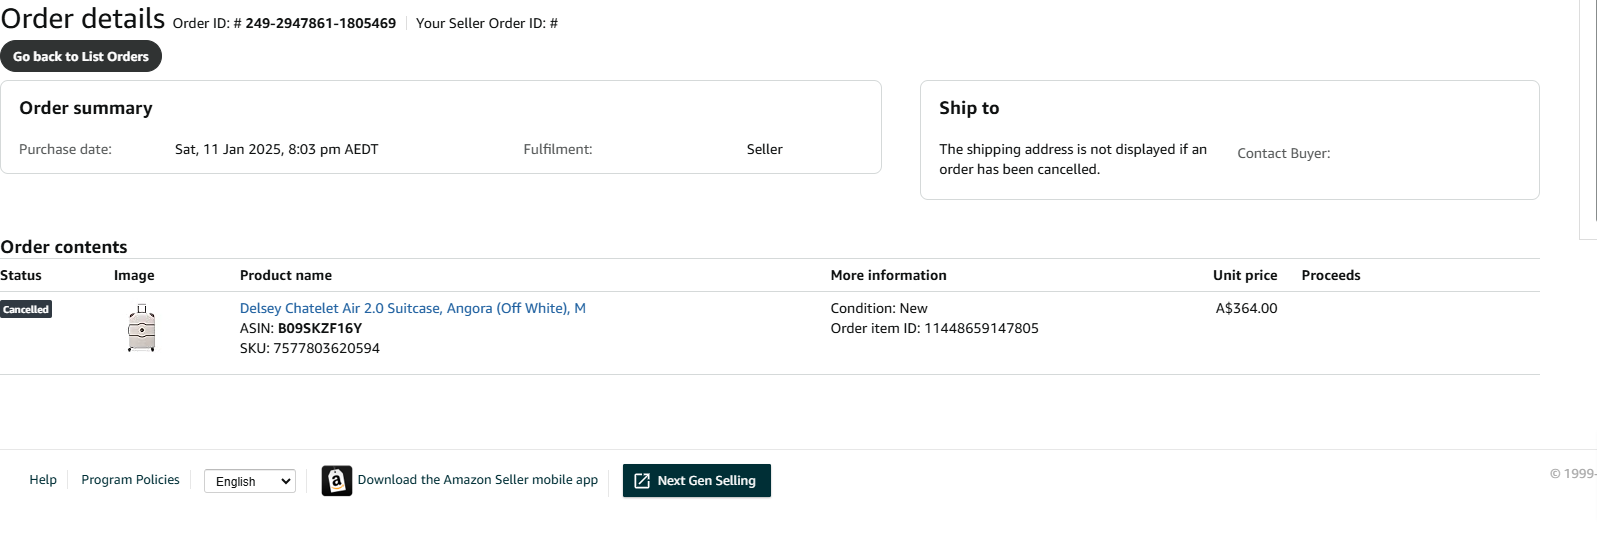This screenshot has height=547, width=1597.
Task: Click the Image column header
Action: [134, 275]
